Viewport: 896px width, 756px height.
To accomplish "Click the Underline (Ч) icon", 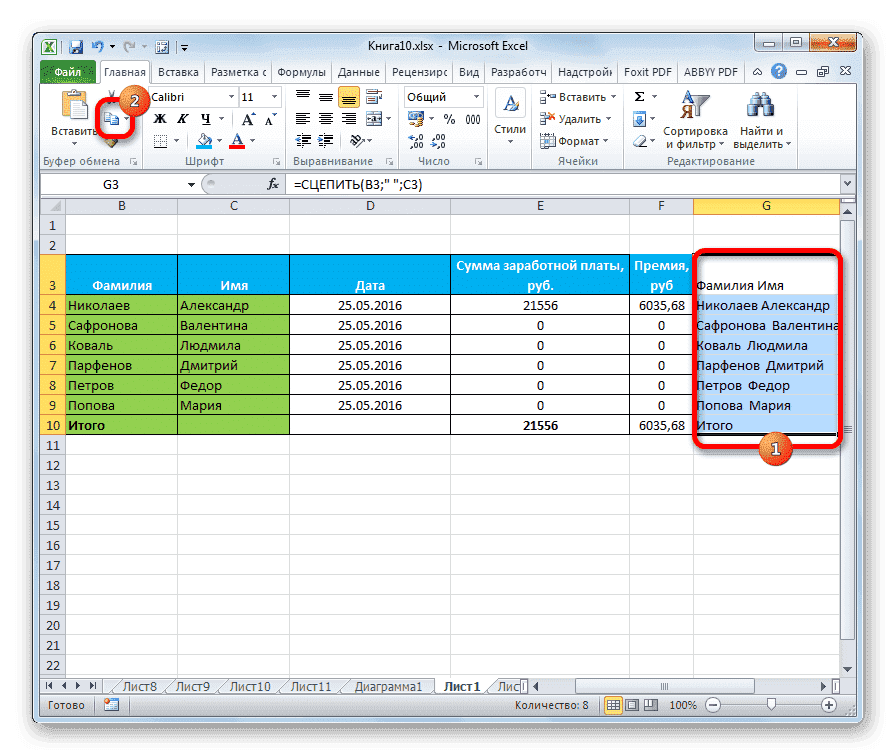I will [206, 119].
